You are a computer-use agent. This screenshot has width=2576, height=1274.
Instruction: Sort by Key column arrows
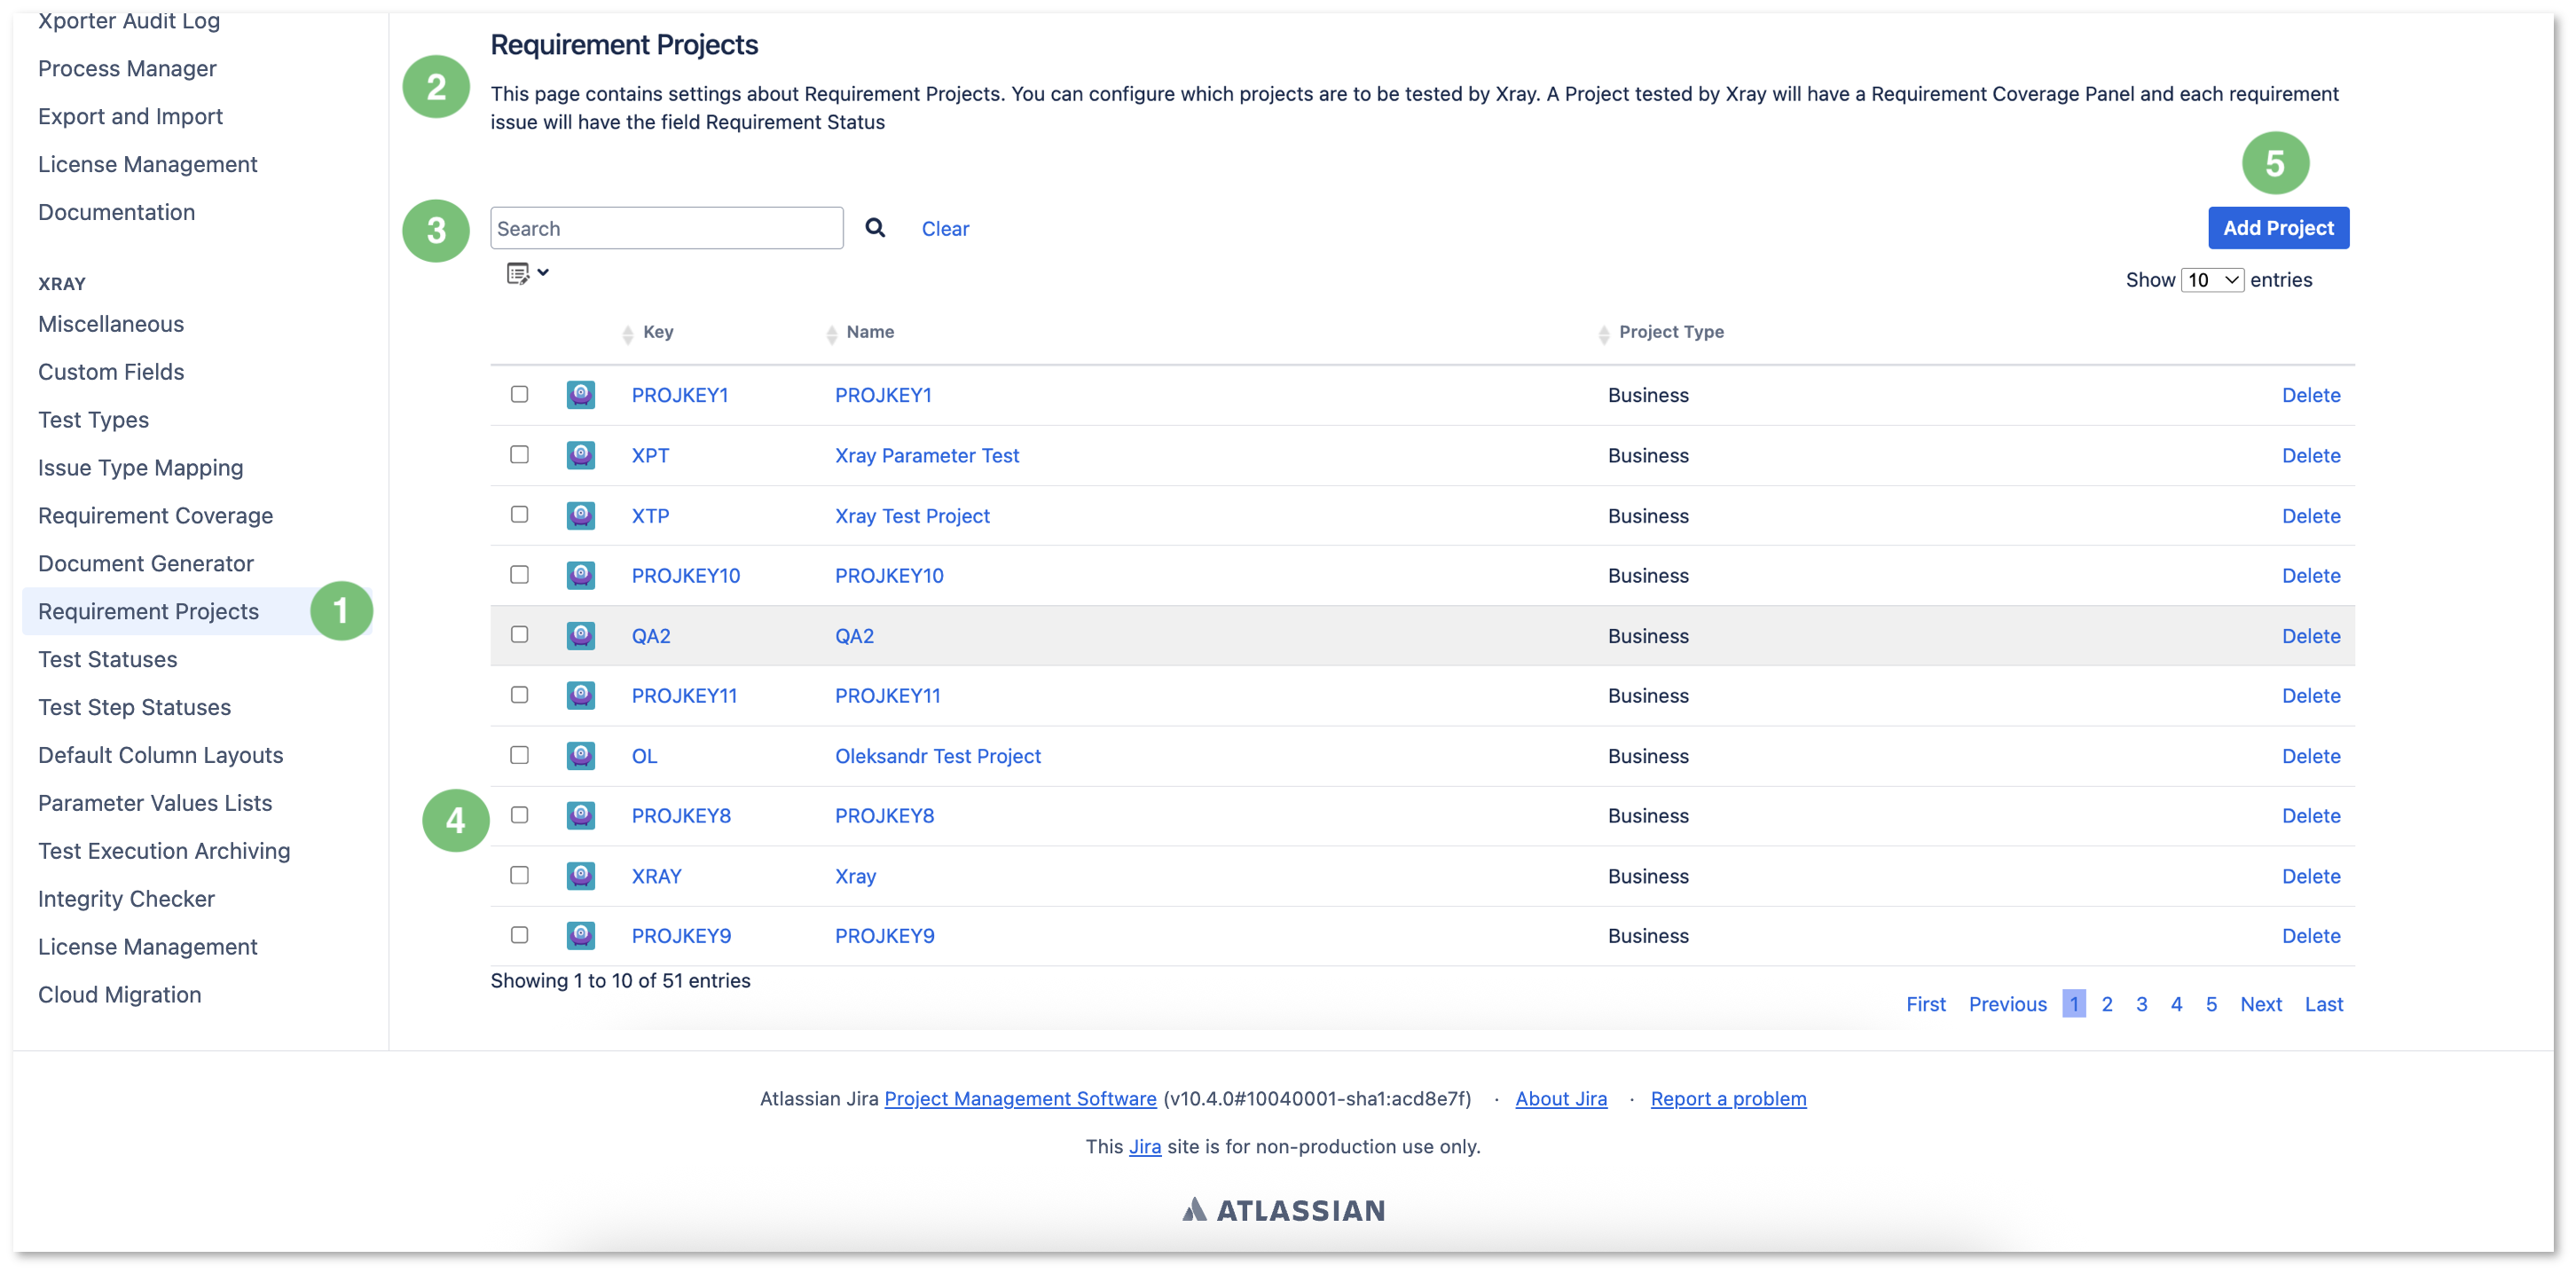tap(628, 335)
